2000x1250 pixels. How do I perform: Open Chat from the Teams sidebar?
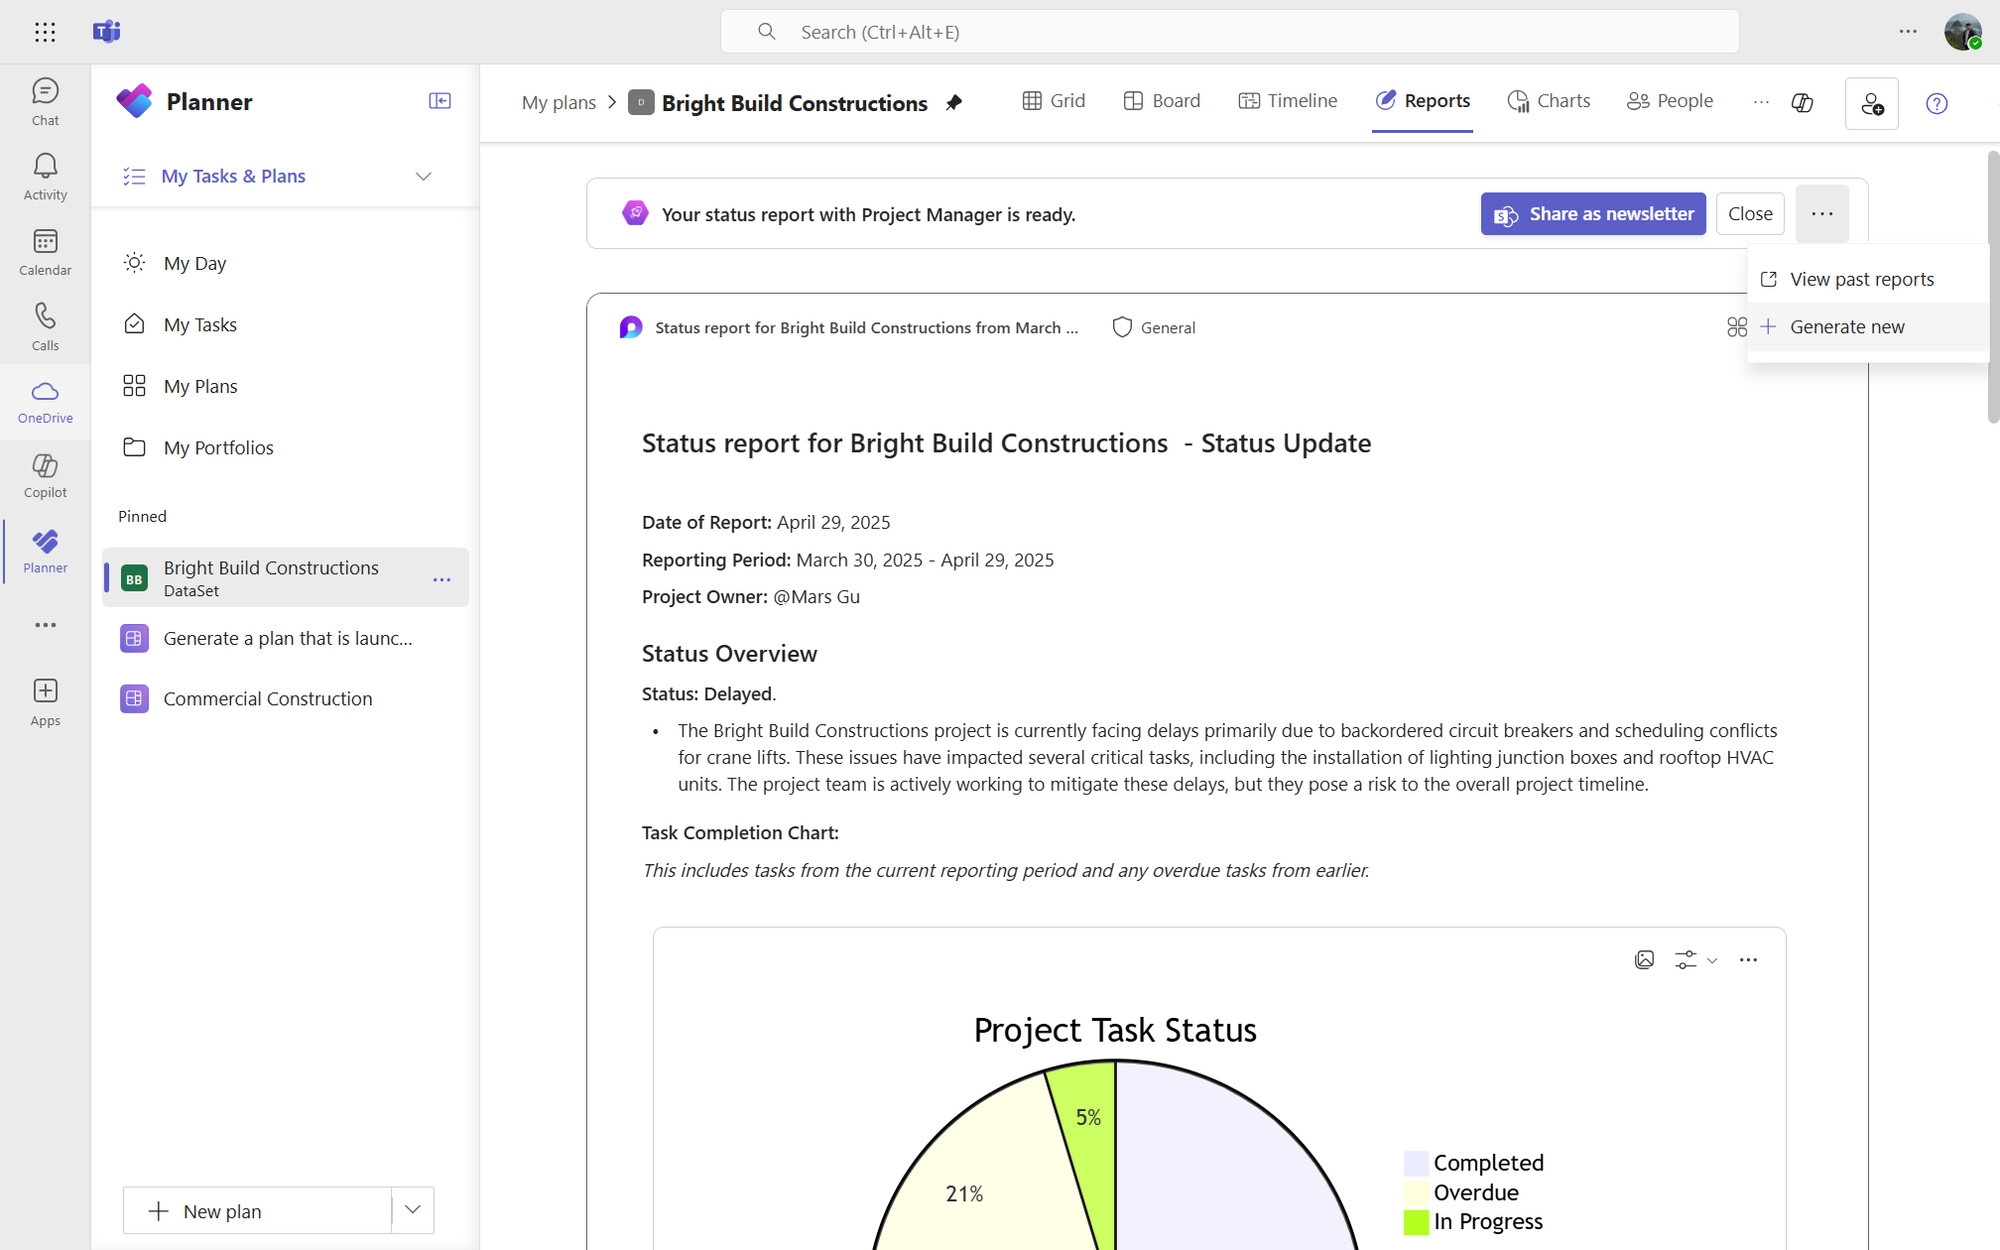(x=45, y=100)
